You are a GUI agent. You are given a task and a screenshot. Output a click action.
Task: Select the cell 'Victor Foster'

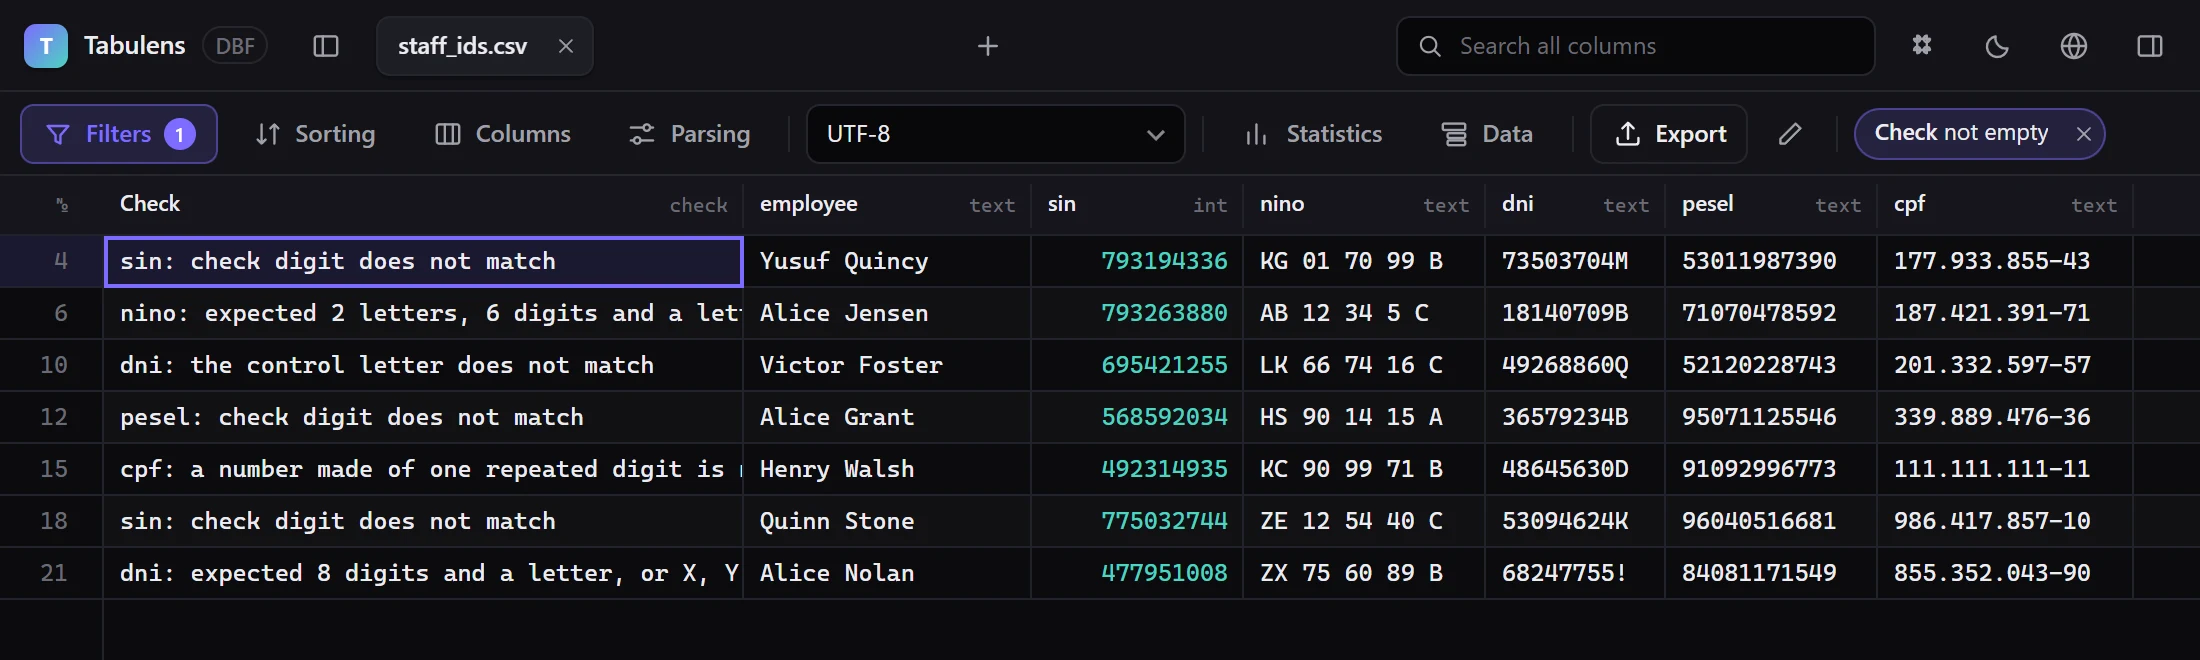tap(887, 365)
